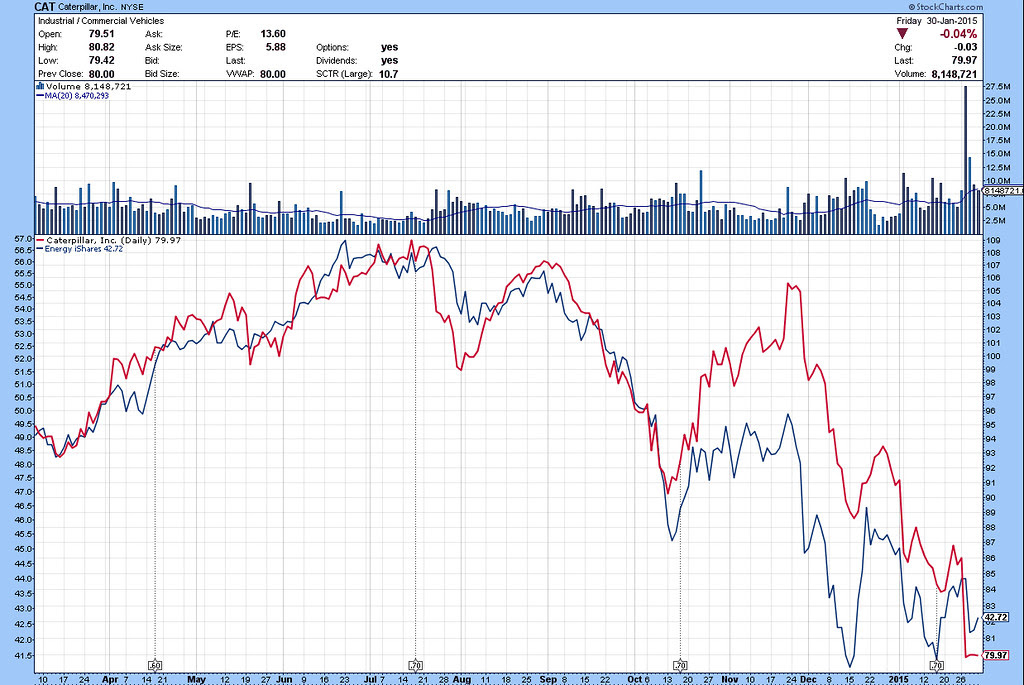Click the .70 dividend marker in January 2015
Image resolution: width=1024 pixels, height=685 pixels.
pos(936,666)
